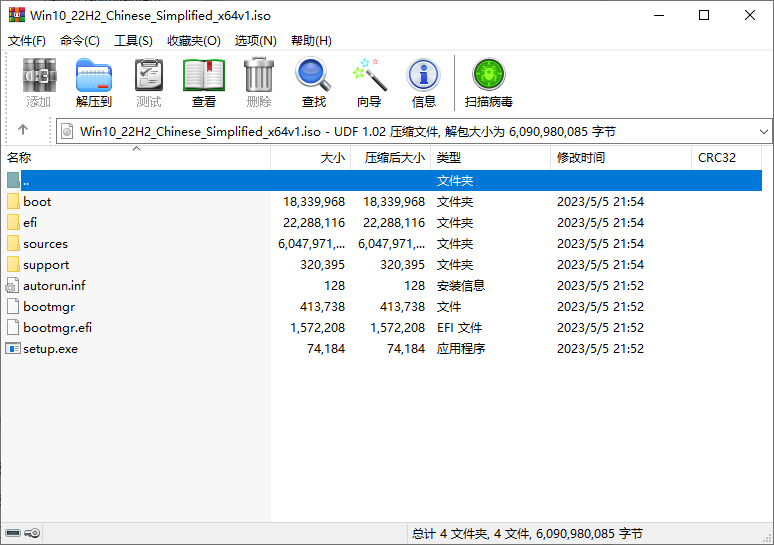Click the ISO file icon in address bar
The height and width of the screenshot is (545, 774).
coord(67,131)
